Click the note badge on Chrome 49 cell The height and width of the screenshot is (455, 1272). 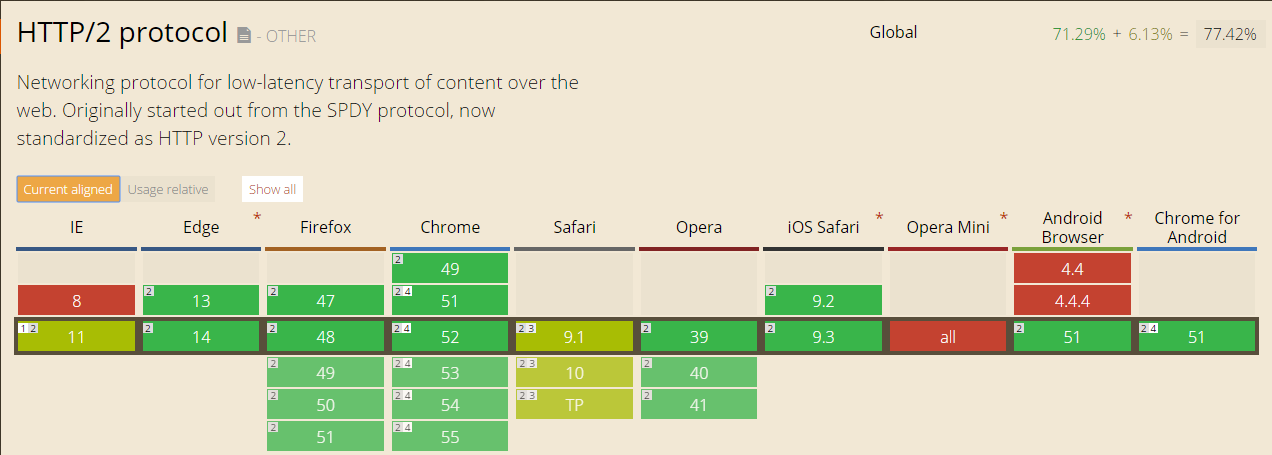point(397,259)
